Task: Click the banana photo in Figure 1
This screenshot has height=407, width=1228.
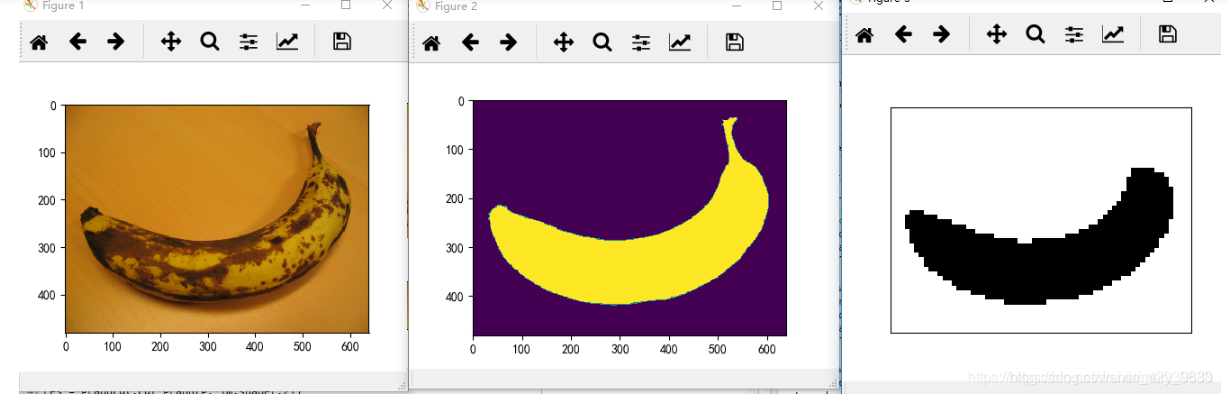Action: tap(218, 218)
